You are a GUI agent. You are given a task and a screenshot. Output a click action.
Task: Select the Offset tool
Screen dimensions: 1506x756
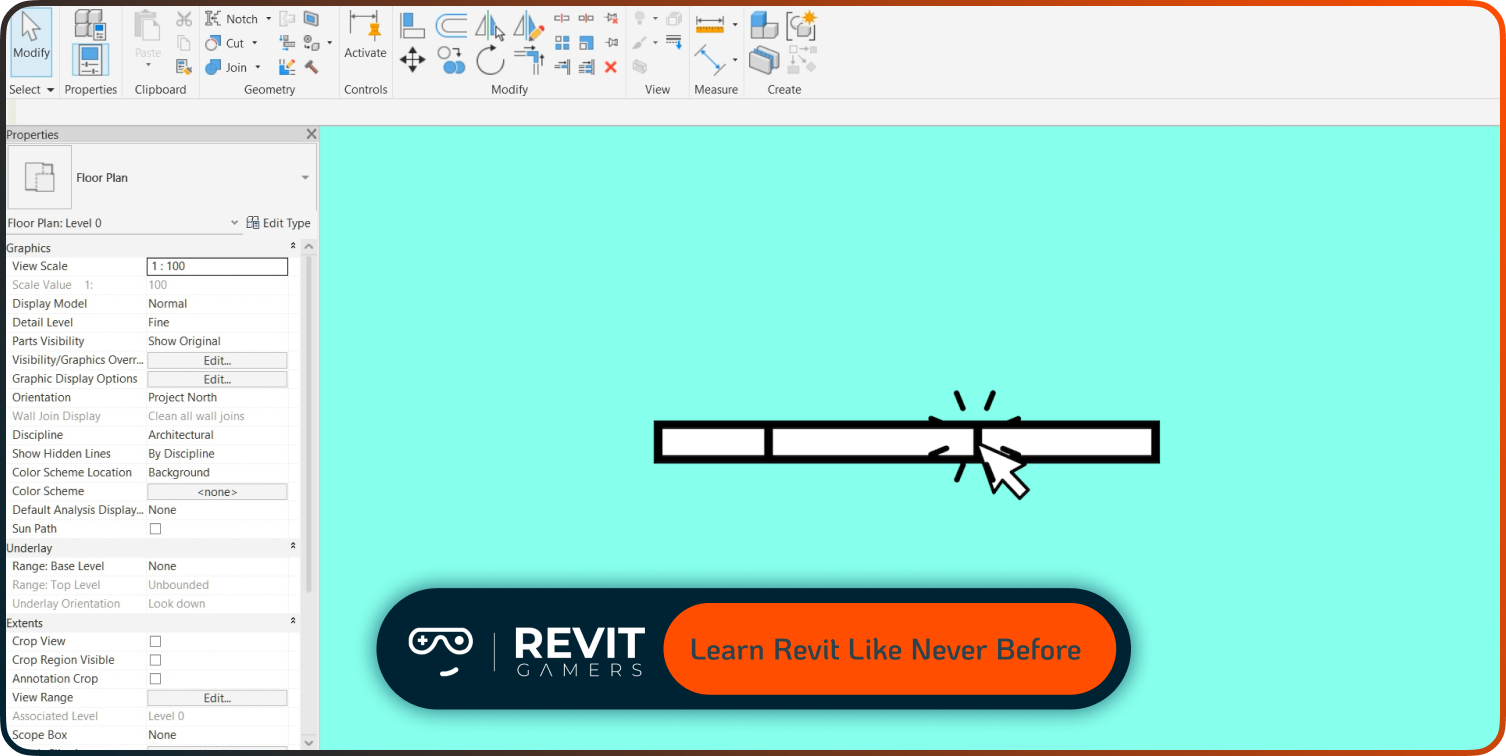pos(451,26)
